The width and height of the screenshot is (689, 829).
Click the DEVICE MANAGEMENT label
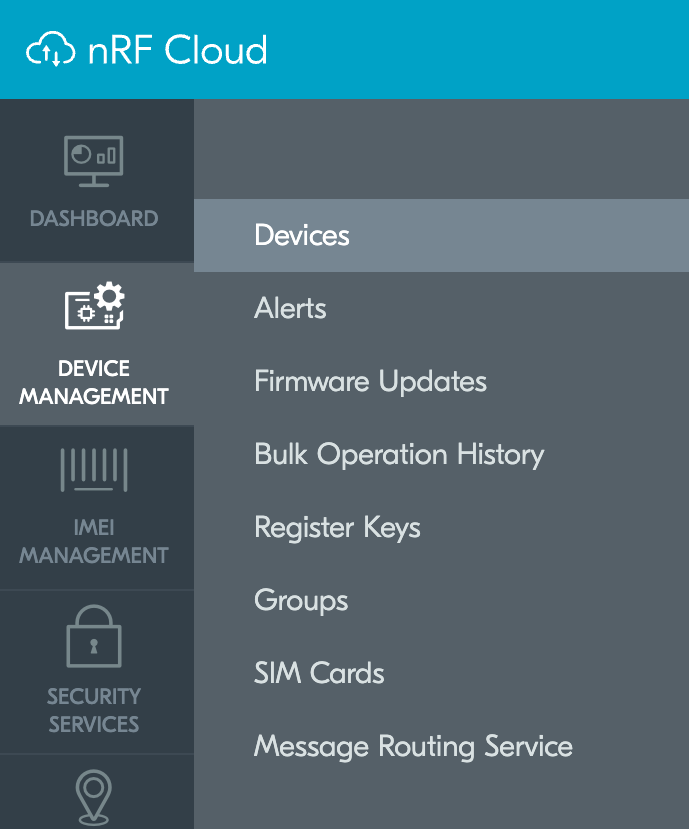pos(94,382)
